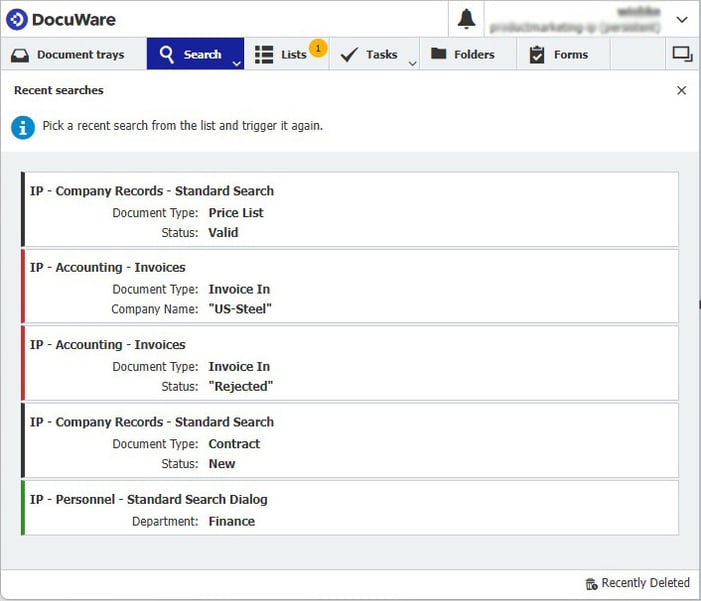Run the Price List Valid search
Screen dimensions: 701x601
pyautogui.click(x=350, y=210)
